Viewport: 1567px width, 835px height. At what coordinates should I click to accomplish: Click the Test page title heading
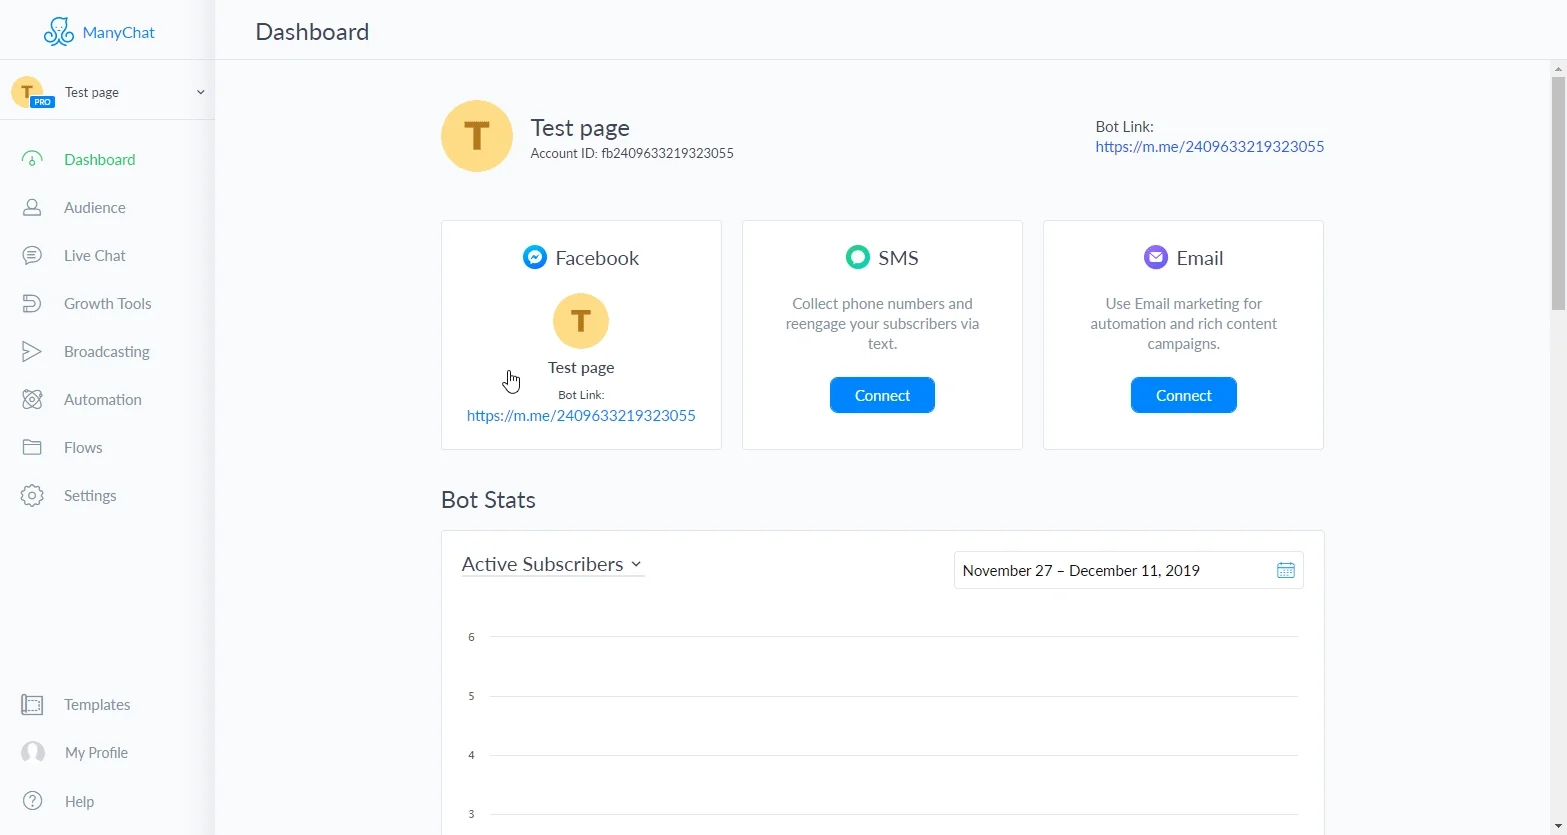pos(580,128)
